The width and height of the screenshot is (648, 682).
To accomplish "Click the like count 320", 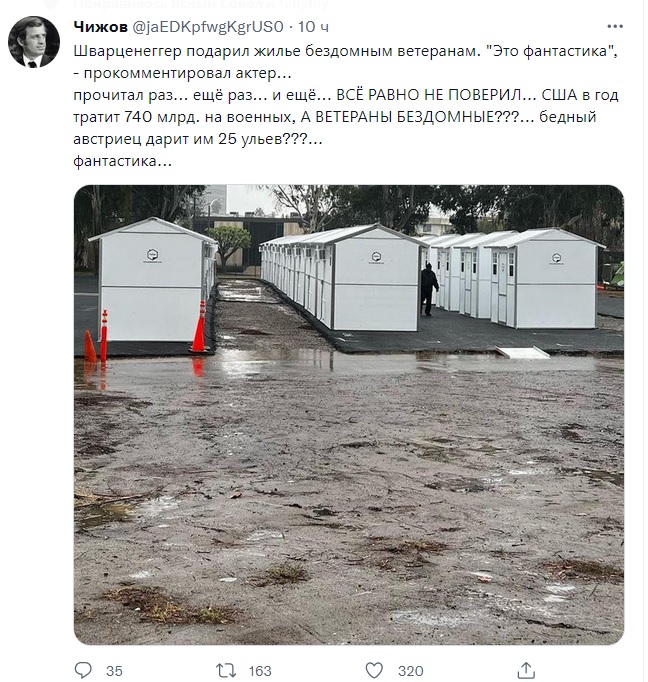I will (411, 671).
